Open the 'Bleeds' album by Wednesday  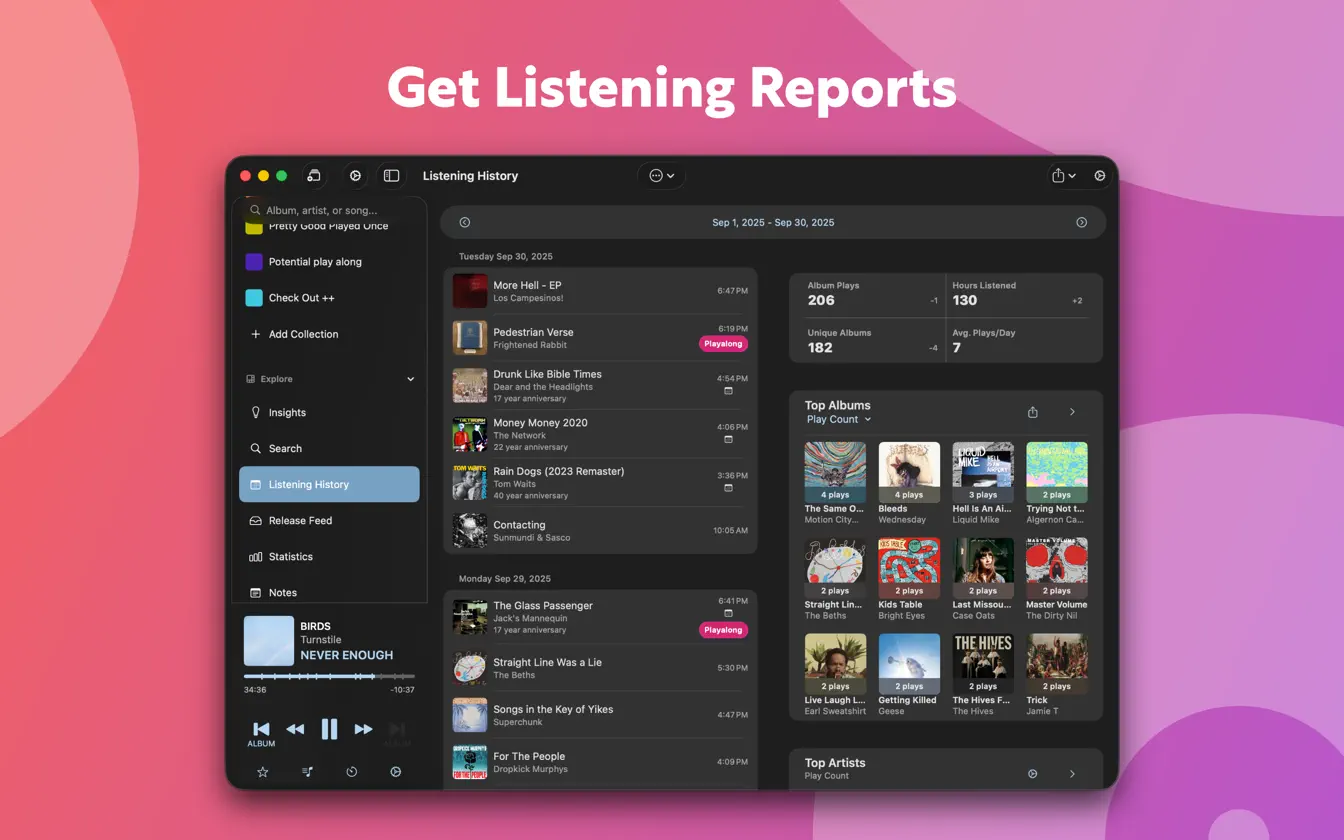(x=909, y=483)
